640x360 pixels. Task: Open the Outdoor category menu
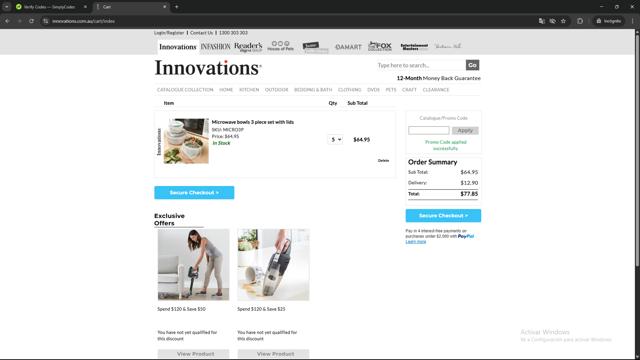click(276, 90)
